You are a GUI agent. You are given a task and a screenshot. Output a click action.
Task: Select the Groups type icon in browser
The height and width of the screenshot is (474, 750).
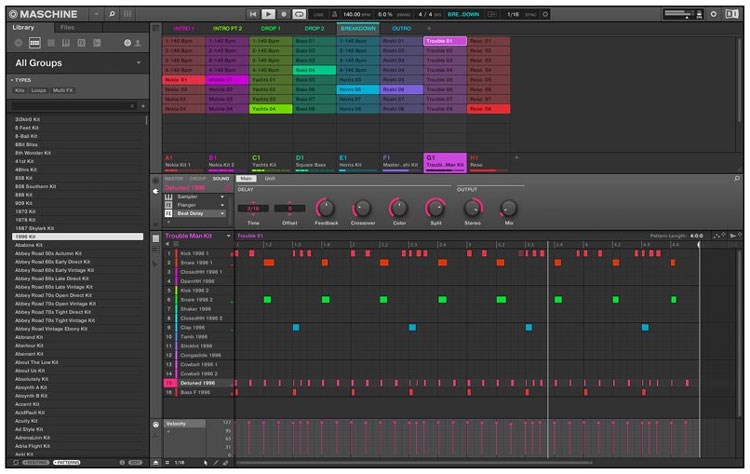(x=34, y=43)
